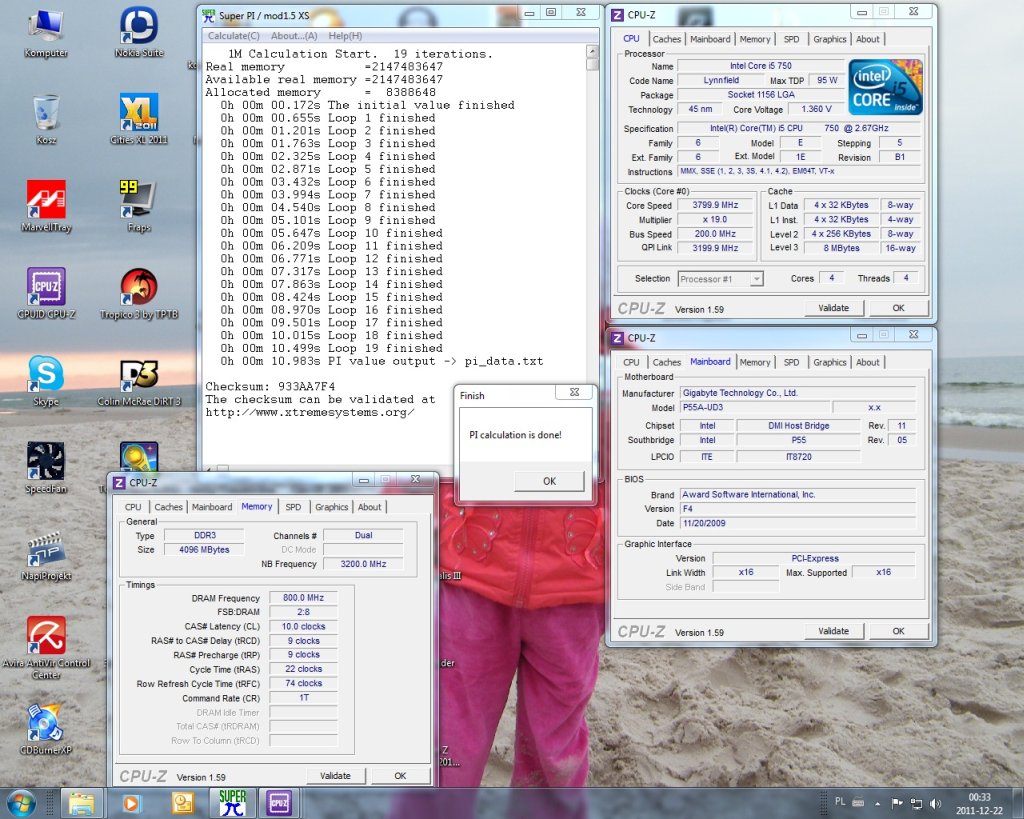Click the volume speaker tray icon
This screenshot has height=819, width=1024.
pos(935,803)
